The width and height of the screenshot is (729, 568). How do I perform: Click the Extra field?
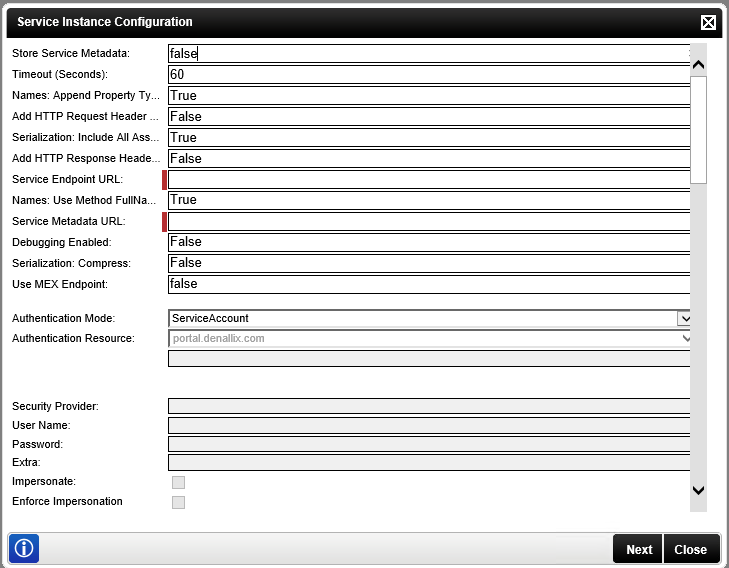click(429, 462)
